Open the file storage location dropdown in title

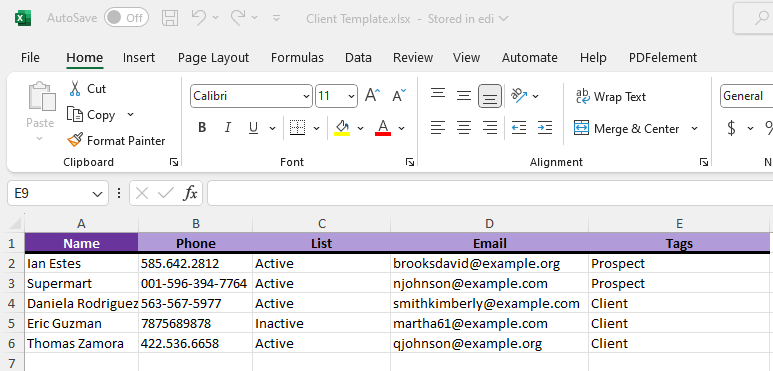tap(503, 19)
